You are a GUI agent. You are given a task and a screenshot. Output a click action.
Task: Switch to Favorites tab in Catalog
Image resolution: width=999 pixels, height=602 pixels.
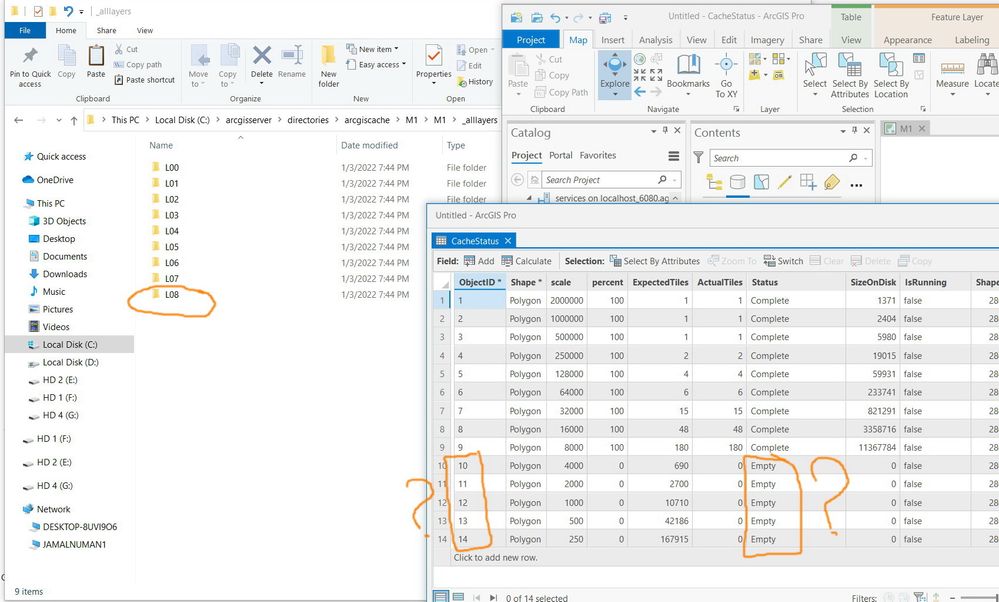coord(598,155)
